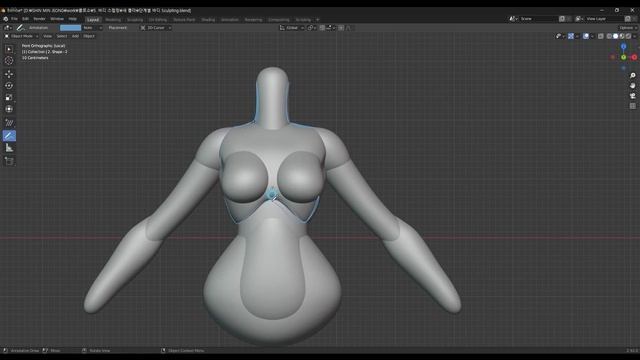Click the View Layer add icon button
The height and width of the screenshot is (360, 640).
(x=628, y=19)
